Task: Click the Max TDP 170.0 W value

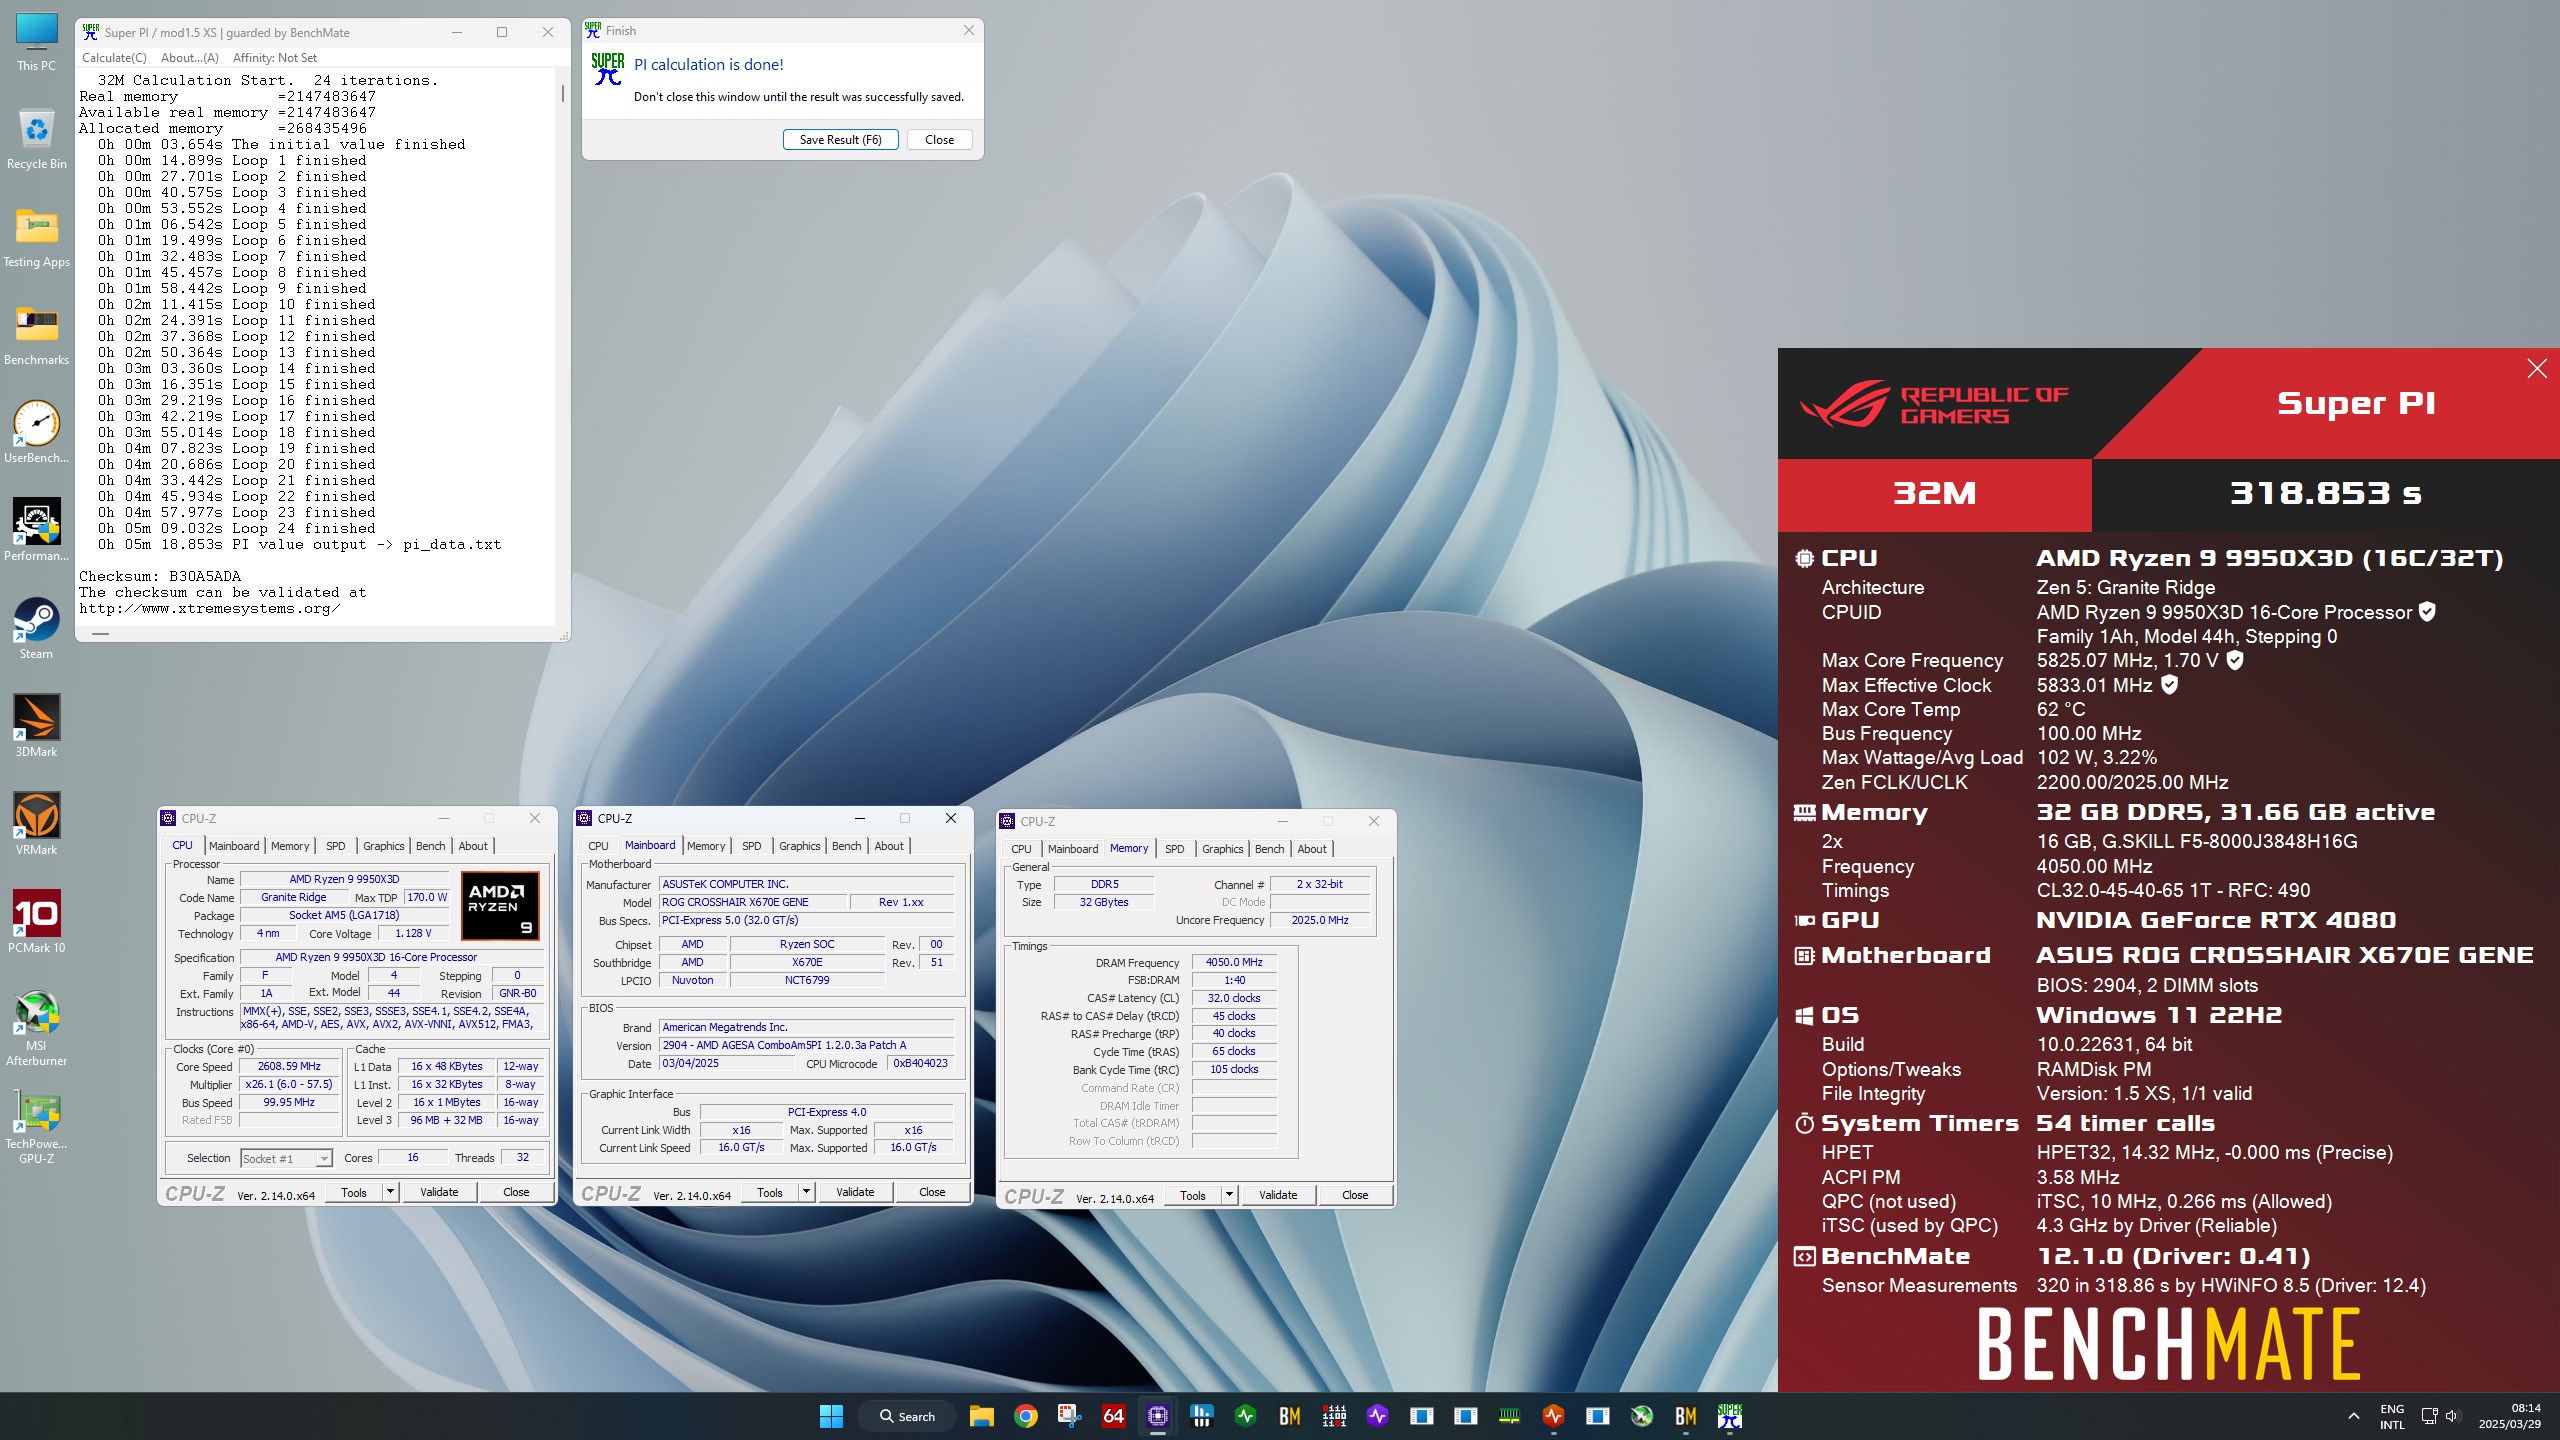Action: pos(427,898)
